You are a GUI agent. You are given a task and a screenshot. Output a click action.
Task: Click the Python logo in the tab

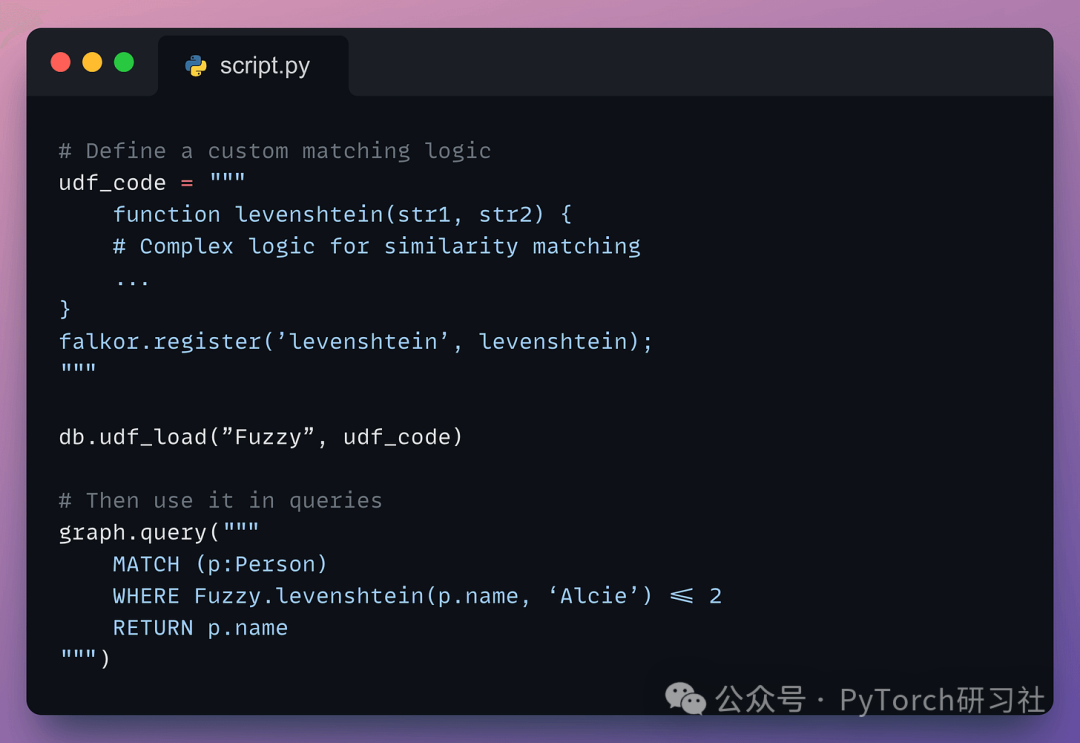pos(196,66)
